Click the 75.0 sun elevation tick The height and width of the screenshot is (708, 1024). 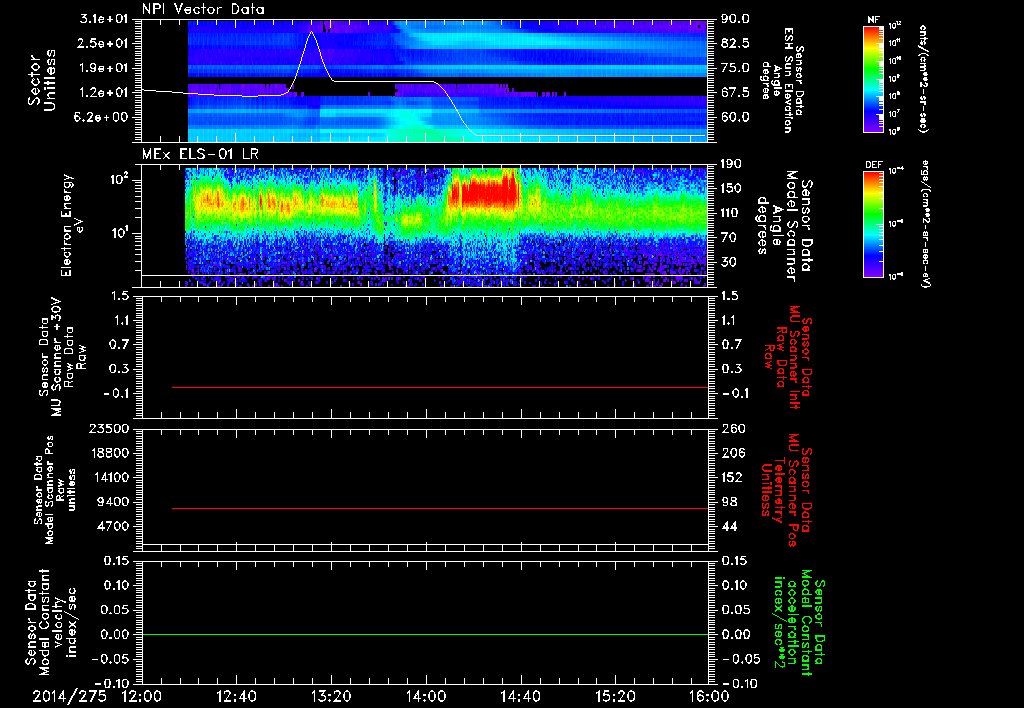pyautogui.click(x=735, y=68)
